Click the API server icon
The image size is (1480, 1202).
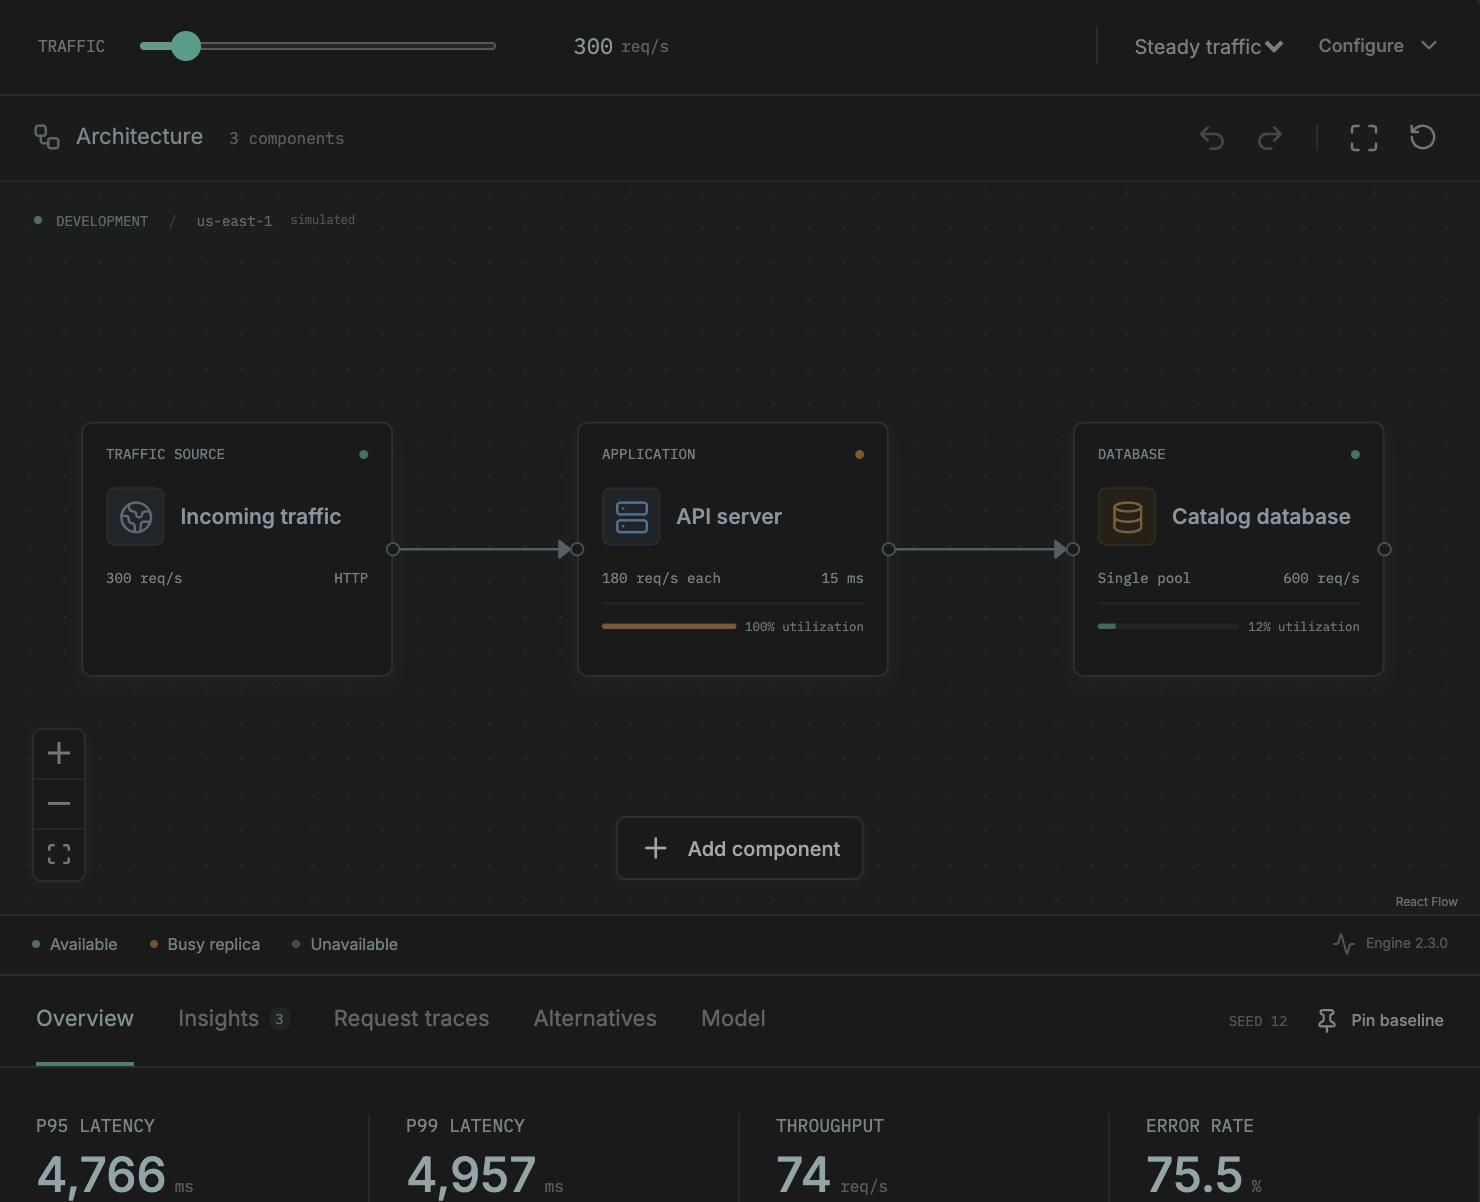coord(631,517)
